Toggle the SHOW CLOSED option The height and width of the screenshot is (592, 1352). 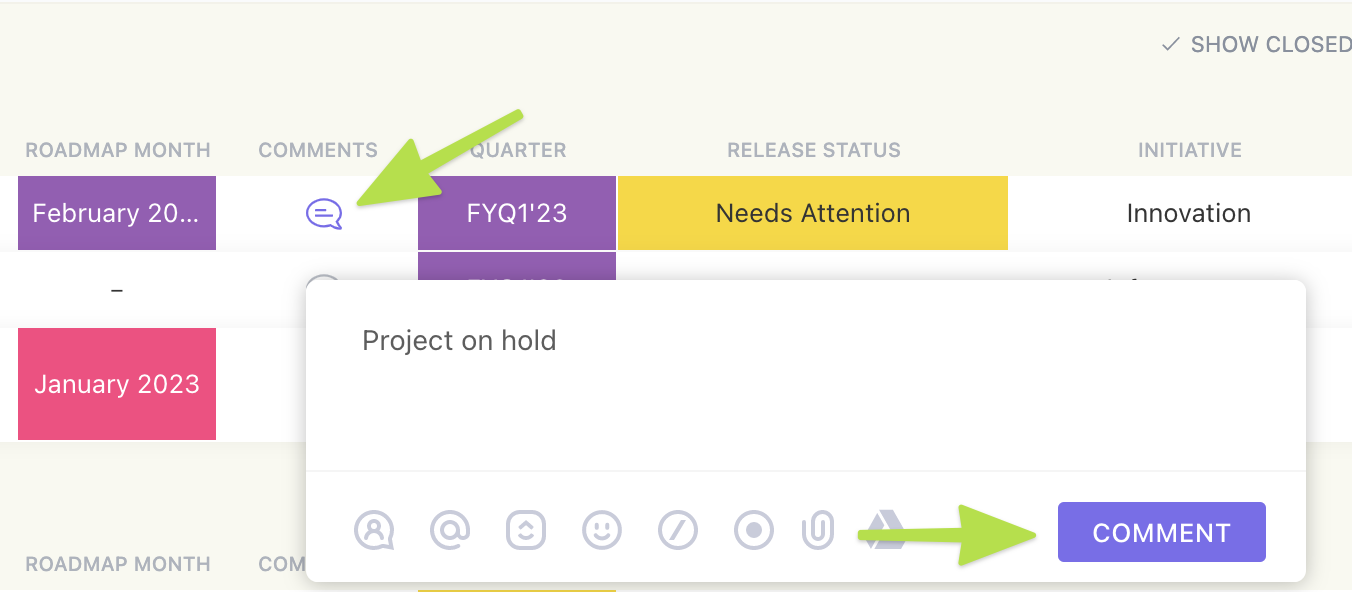tap(1256, 44)
